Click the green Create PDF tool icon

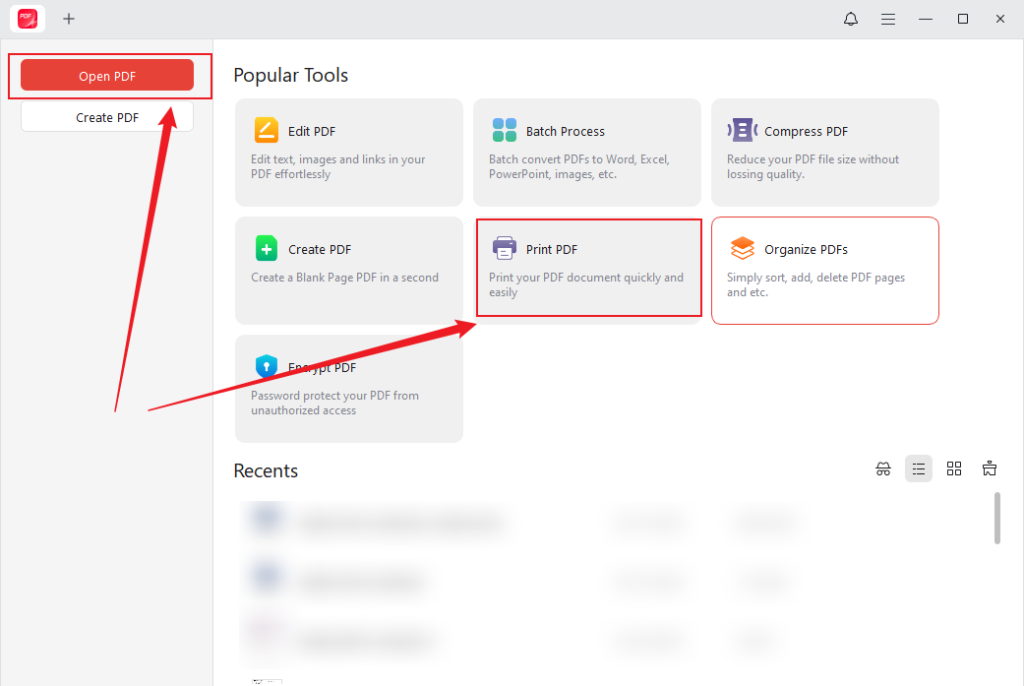[x=266, y=249]
